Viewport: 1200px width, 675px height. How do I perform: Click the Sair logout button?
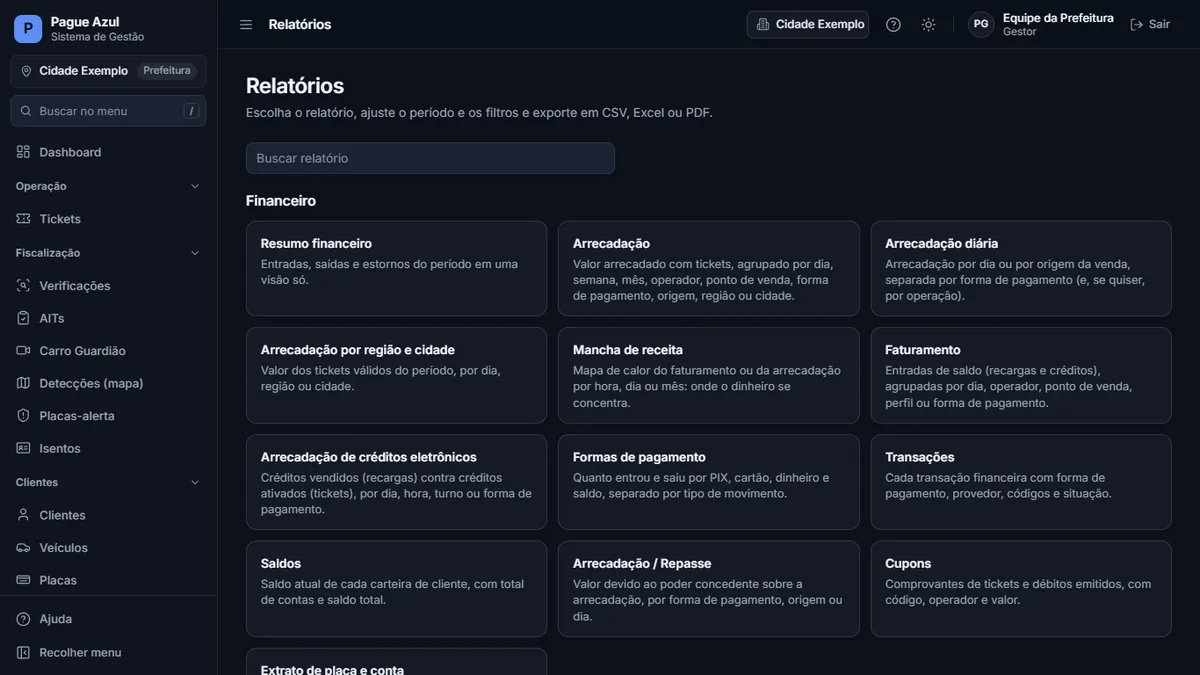(1150, 24)
